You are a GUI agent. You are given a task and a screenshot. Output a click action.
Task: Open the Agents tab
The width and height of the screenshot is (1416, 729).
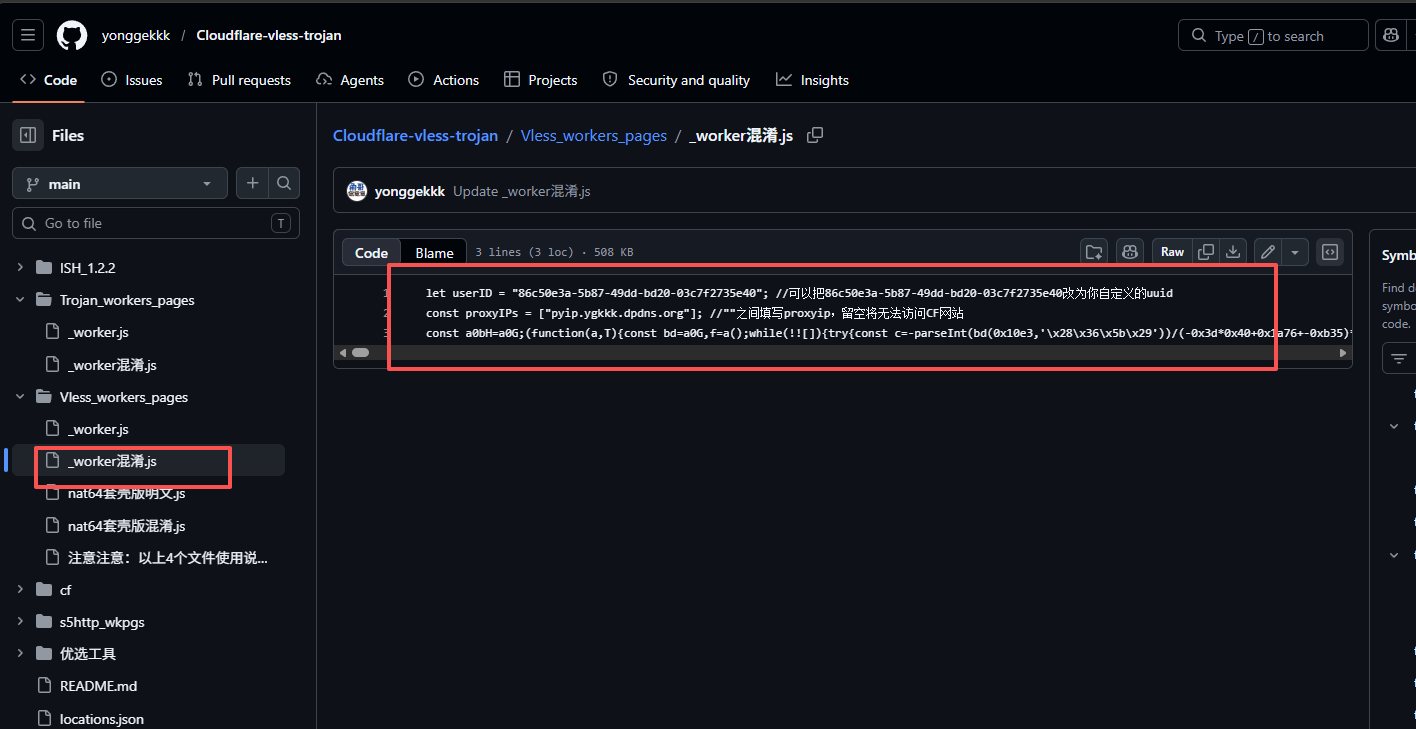coord(350,80)
